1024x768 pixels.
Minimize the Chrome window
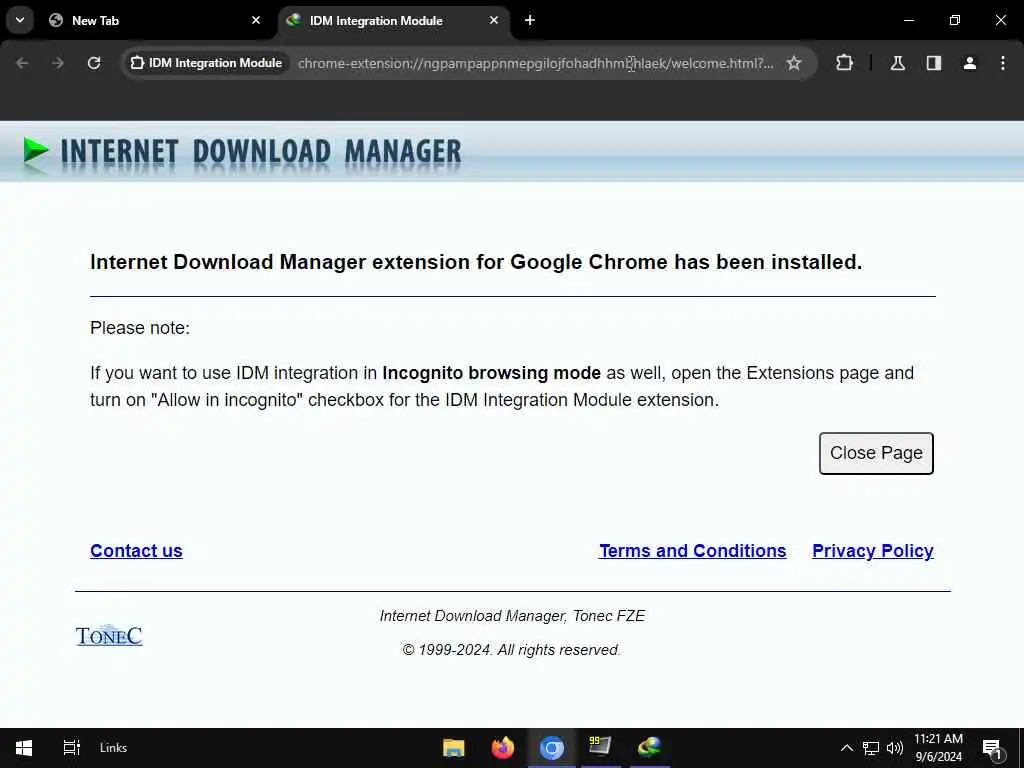point(908,20)
